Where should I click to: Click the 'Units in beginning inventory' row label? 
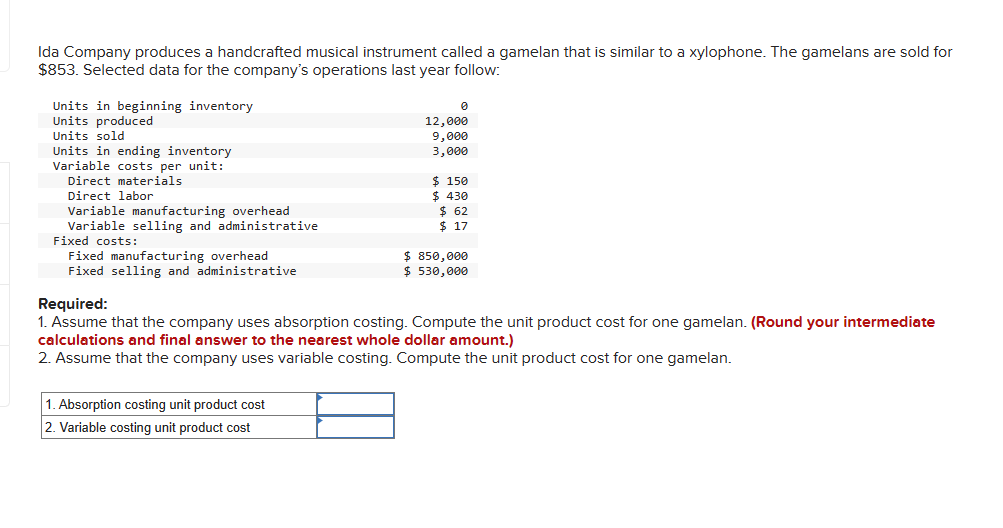pos(153,106)
